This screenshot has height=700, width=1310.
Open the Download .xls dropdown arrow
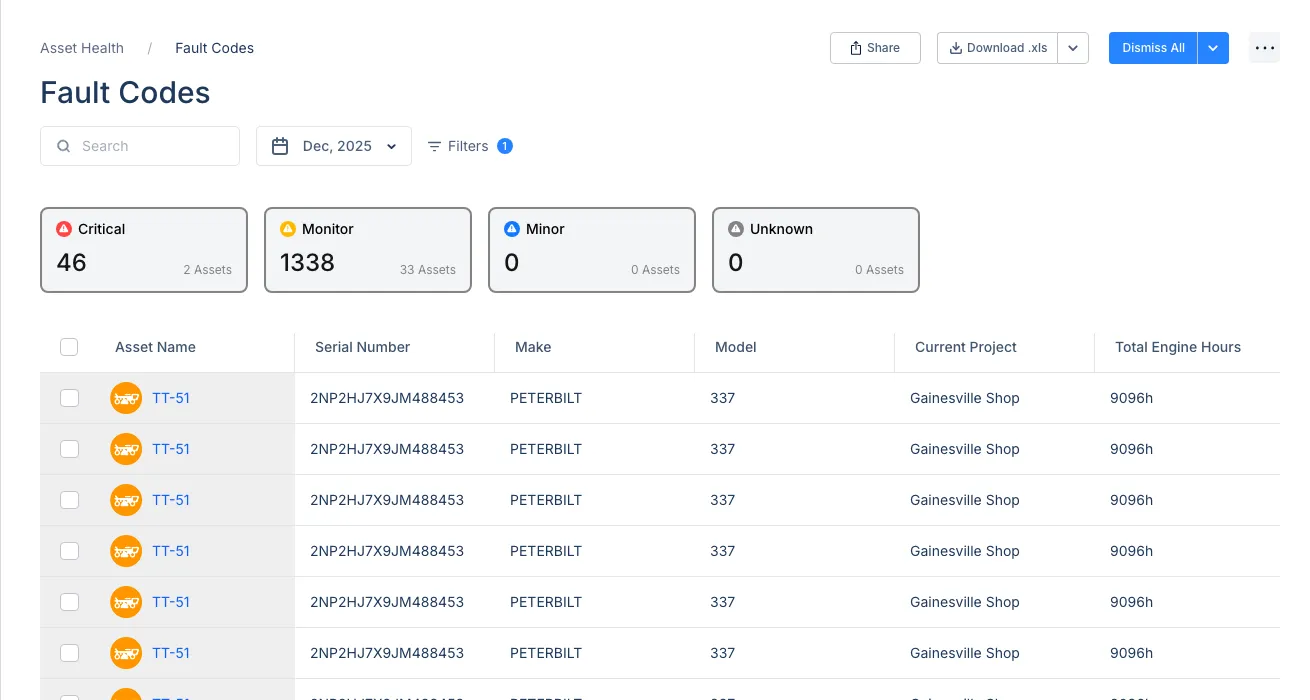point(1073,48)
